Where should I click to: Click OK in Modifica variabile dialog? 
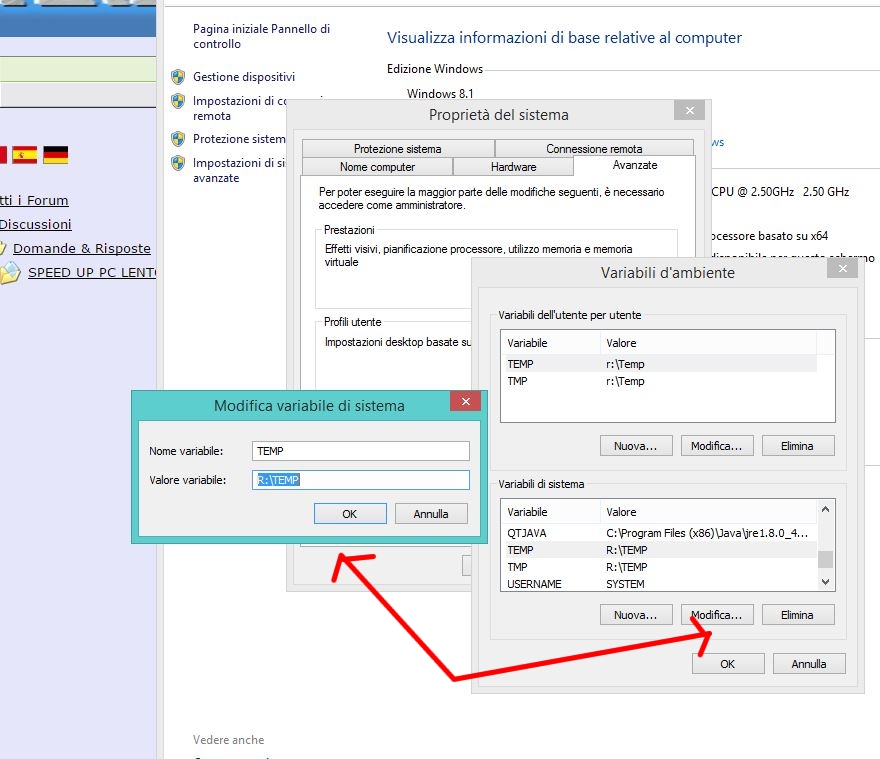click(x=350, y=514)
